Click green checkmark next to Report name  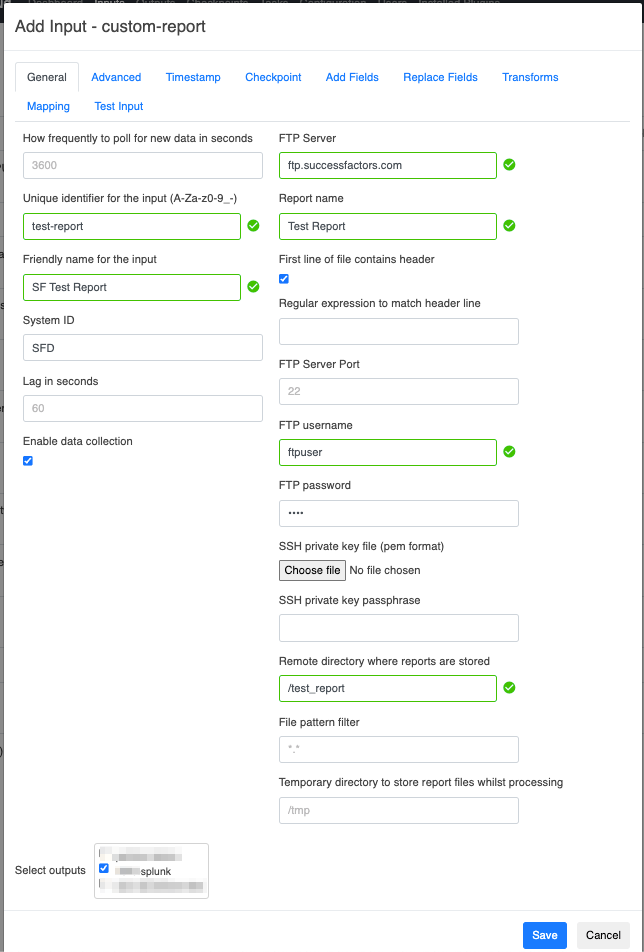click(x=510, y=226)
